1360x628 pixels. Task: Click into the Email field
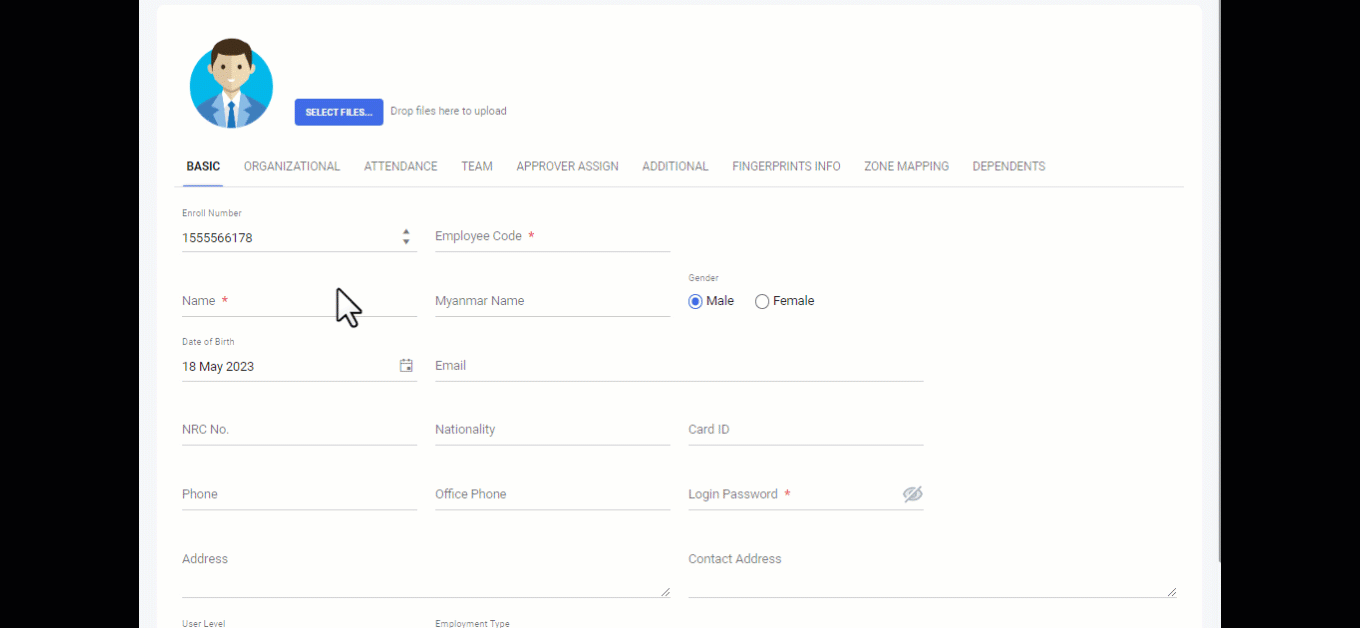coord(678,366)
